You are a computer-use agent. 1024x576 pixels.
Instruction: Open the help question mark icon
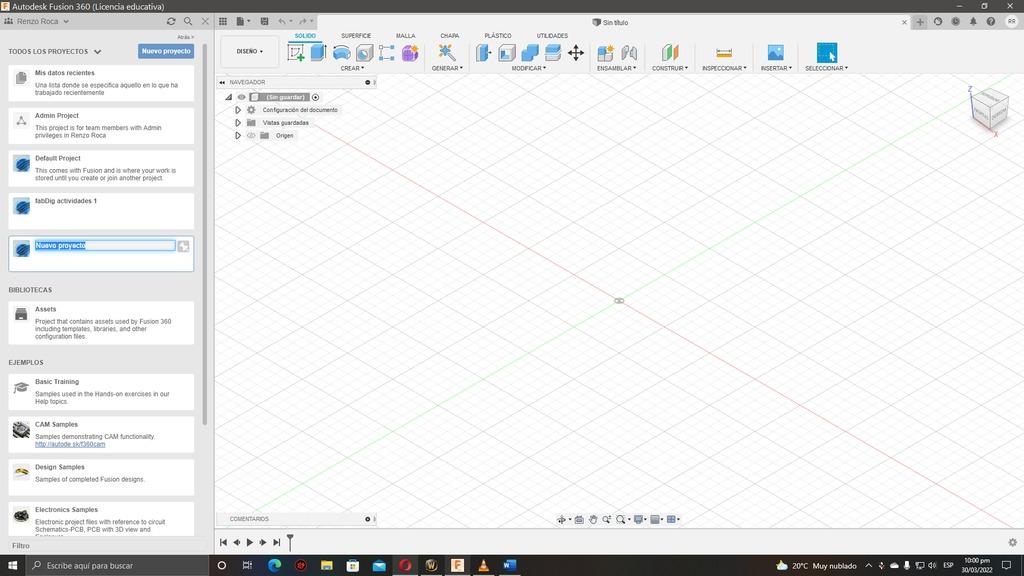(x=991, y=22)
